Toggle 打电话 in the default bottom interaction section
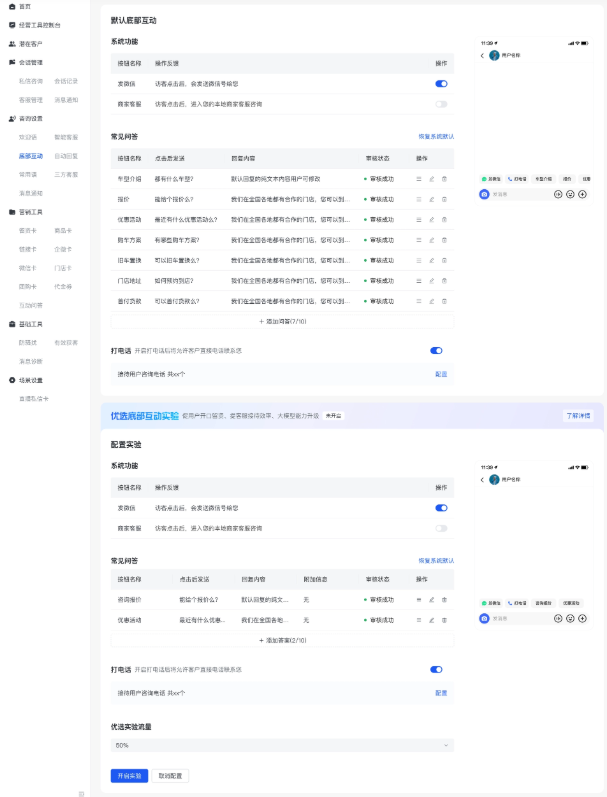This screenshot has height=797, width=607. pyautogui.click(x=436, y=351)
